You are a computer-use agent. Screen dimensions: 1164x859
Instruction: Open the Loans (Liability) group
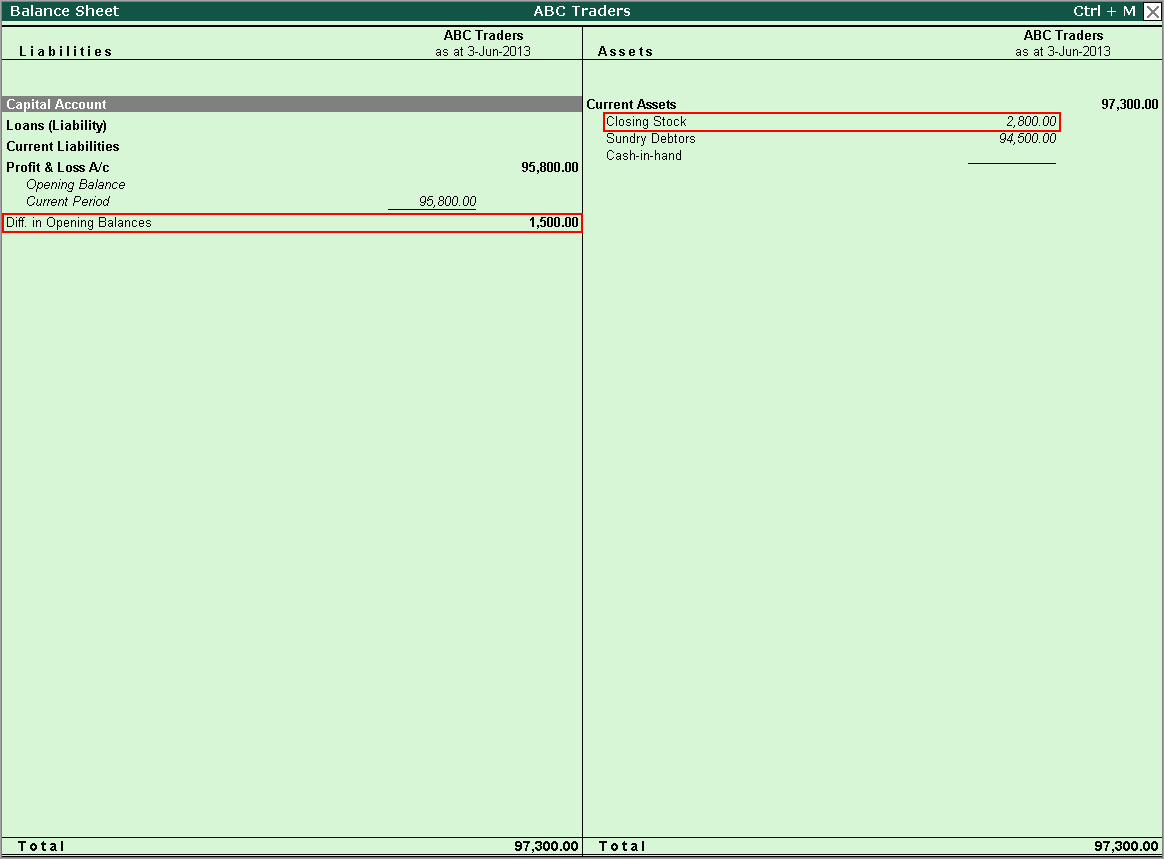pos(57,125)
